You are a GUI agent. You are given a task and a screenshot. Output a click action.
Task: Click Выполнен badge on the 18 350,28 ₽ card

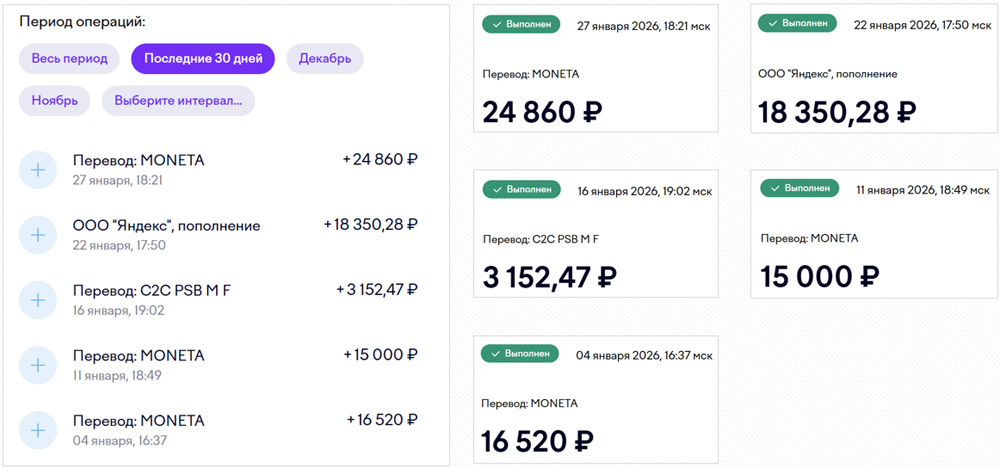pyautogui.click(x=799, y=24)
